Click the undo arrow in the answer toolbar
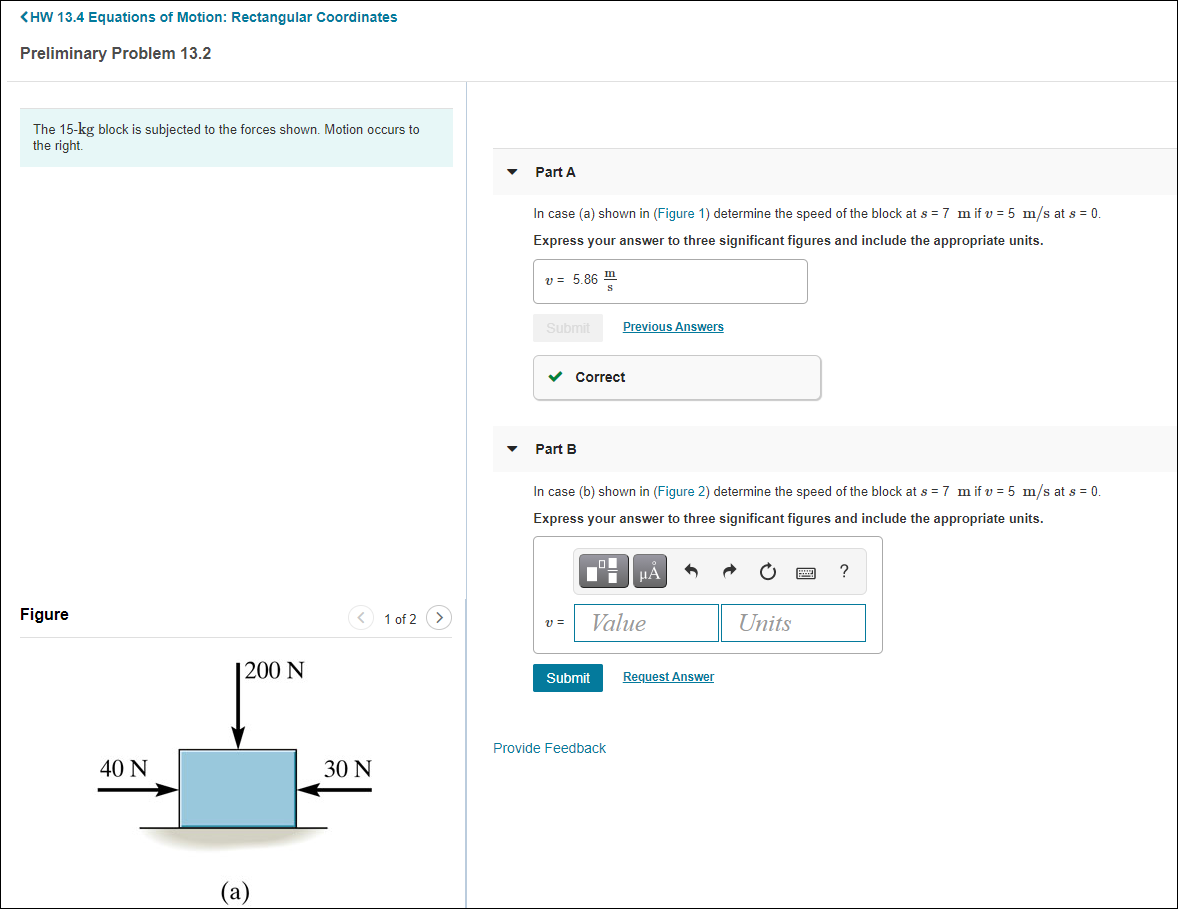This screenshot has width=1178, height=909. point(690,570)
